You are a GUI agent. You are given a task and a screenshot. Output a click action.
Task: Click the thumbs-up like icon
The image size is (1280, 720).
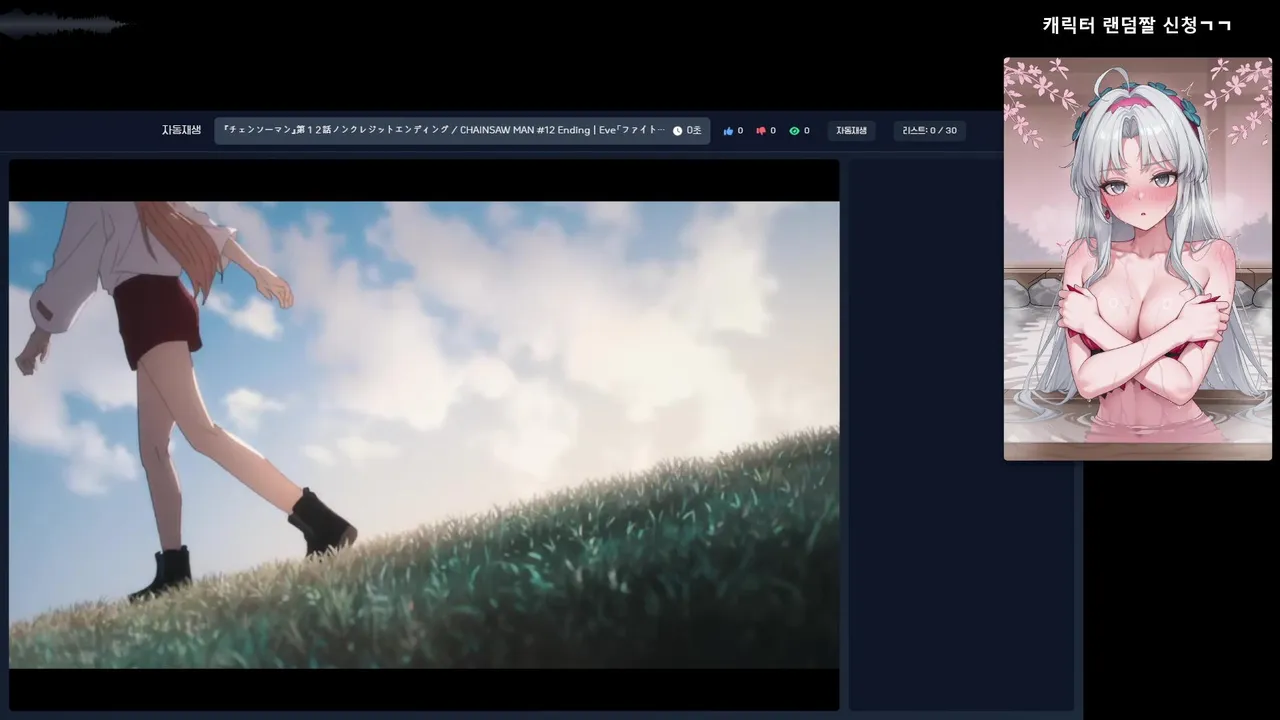728,131
